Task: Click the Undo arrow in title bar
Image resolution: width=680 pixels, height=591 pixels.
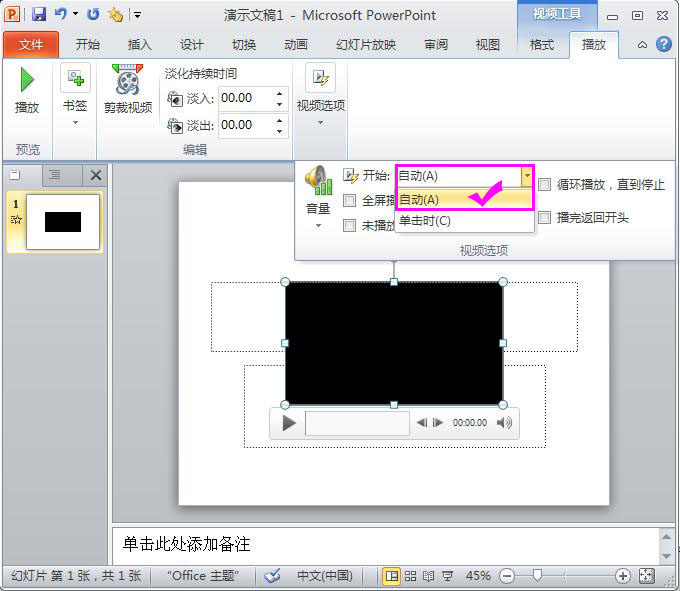Action: coord(61,15)
